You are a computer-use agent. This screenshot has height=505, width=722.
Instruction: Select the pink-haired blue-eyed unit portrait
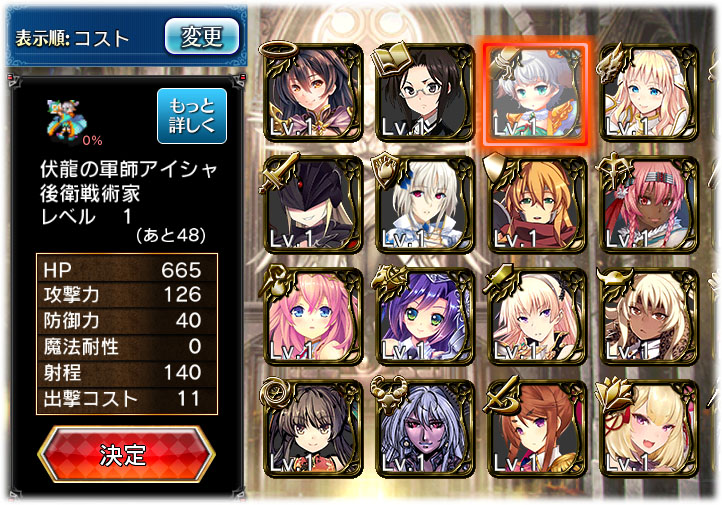[x=313, y=317]
